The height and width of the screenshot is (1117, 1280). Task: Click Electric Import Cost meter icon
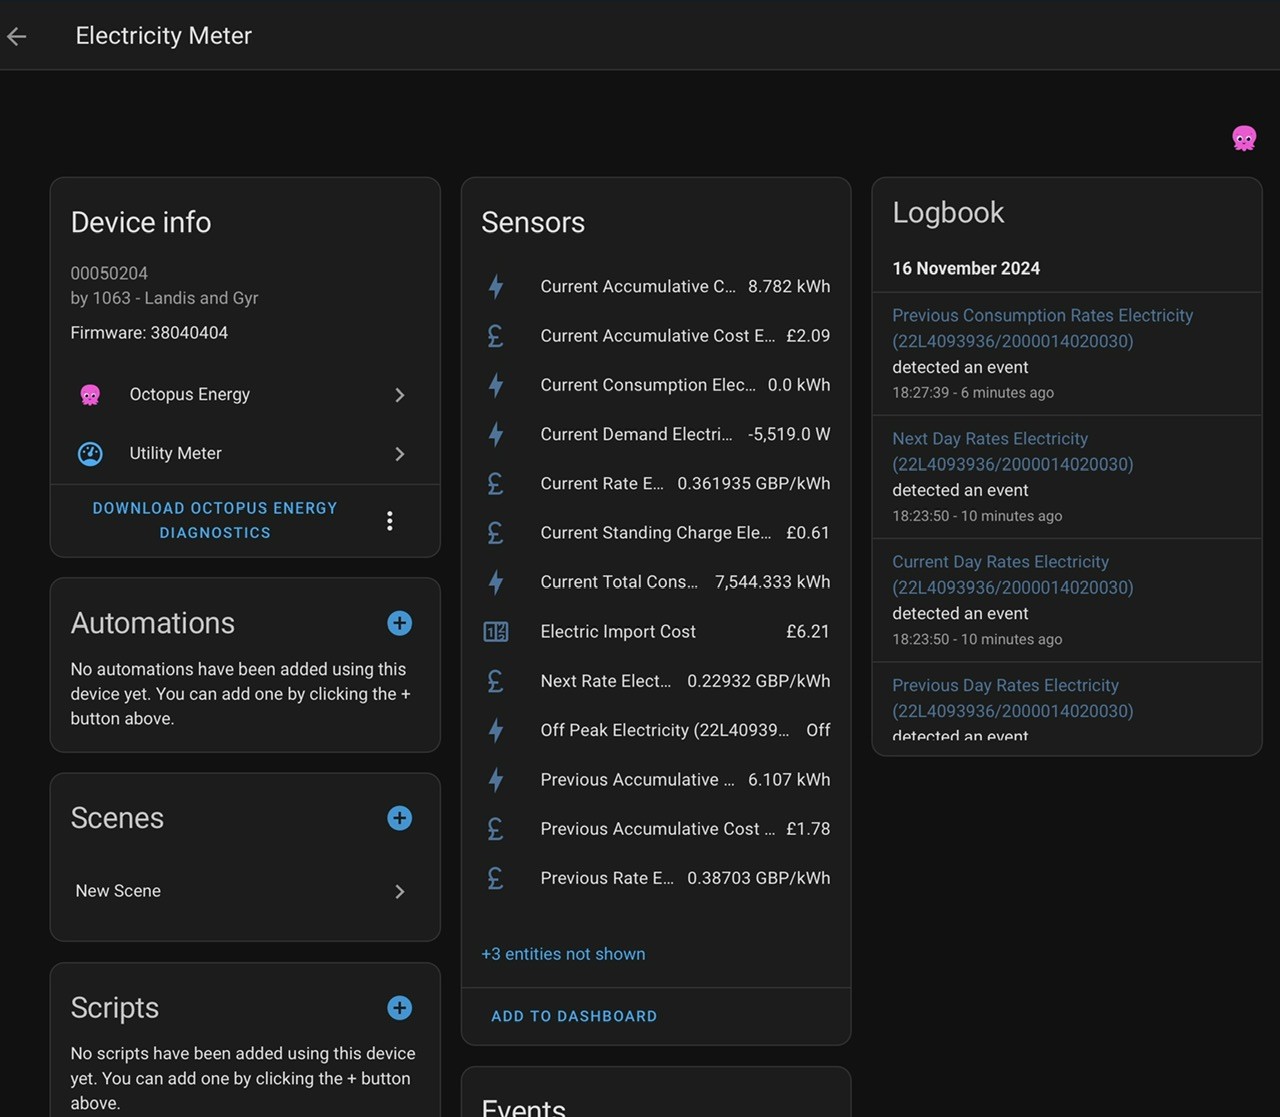tap(496, 632)
